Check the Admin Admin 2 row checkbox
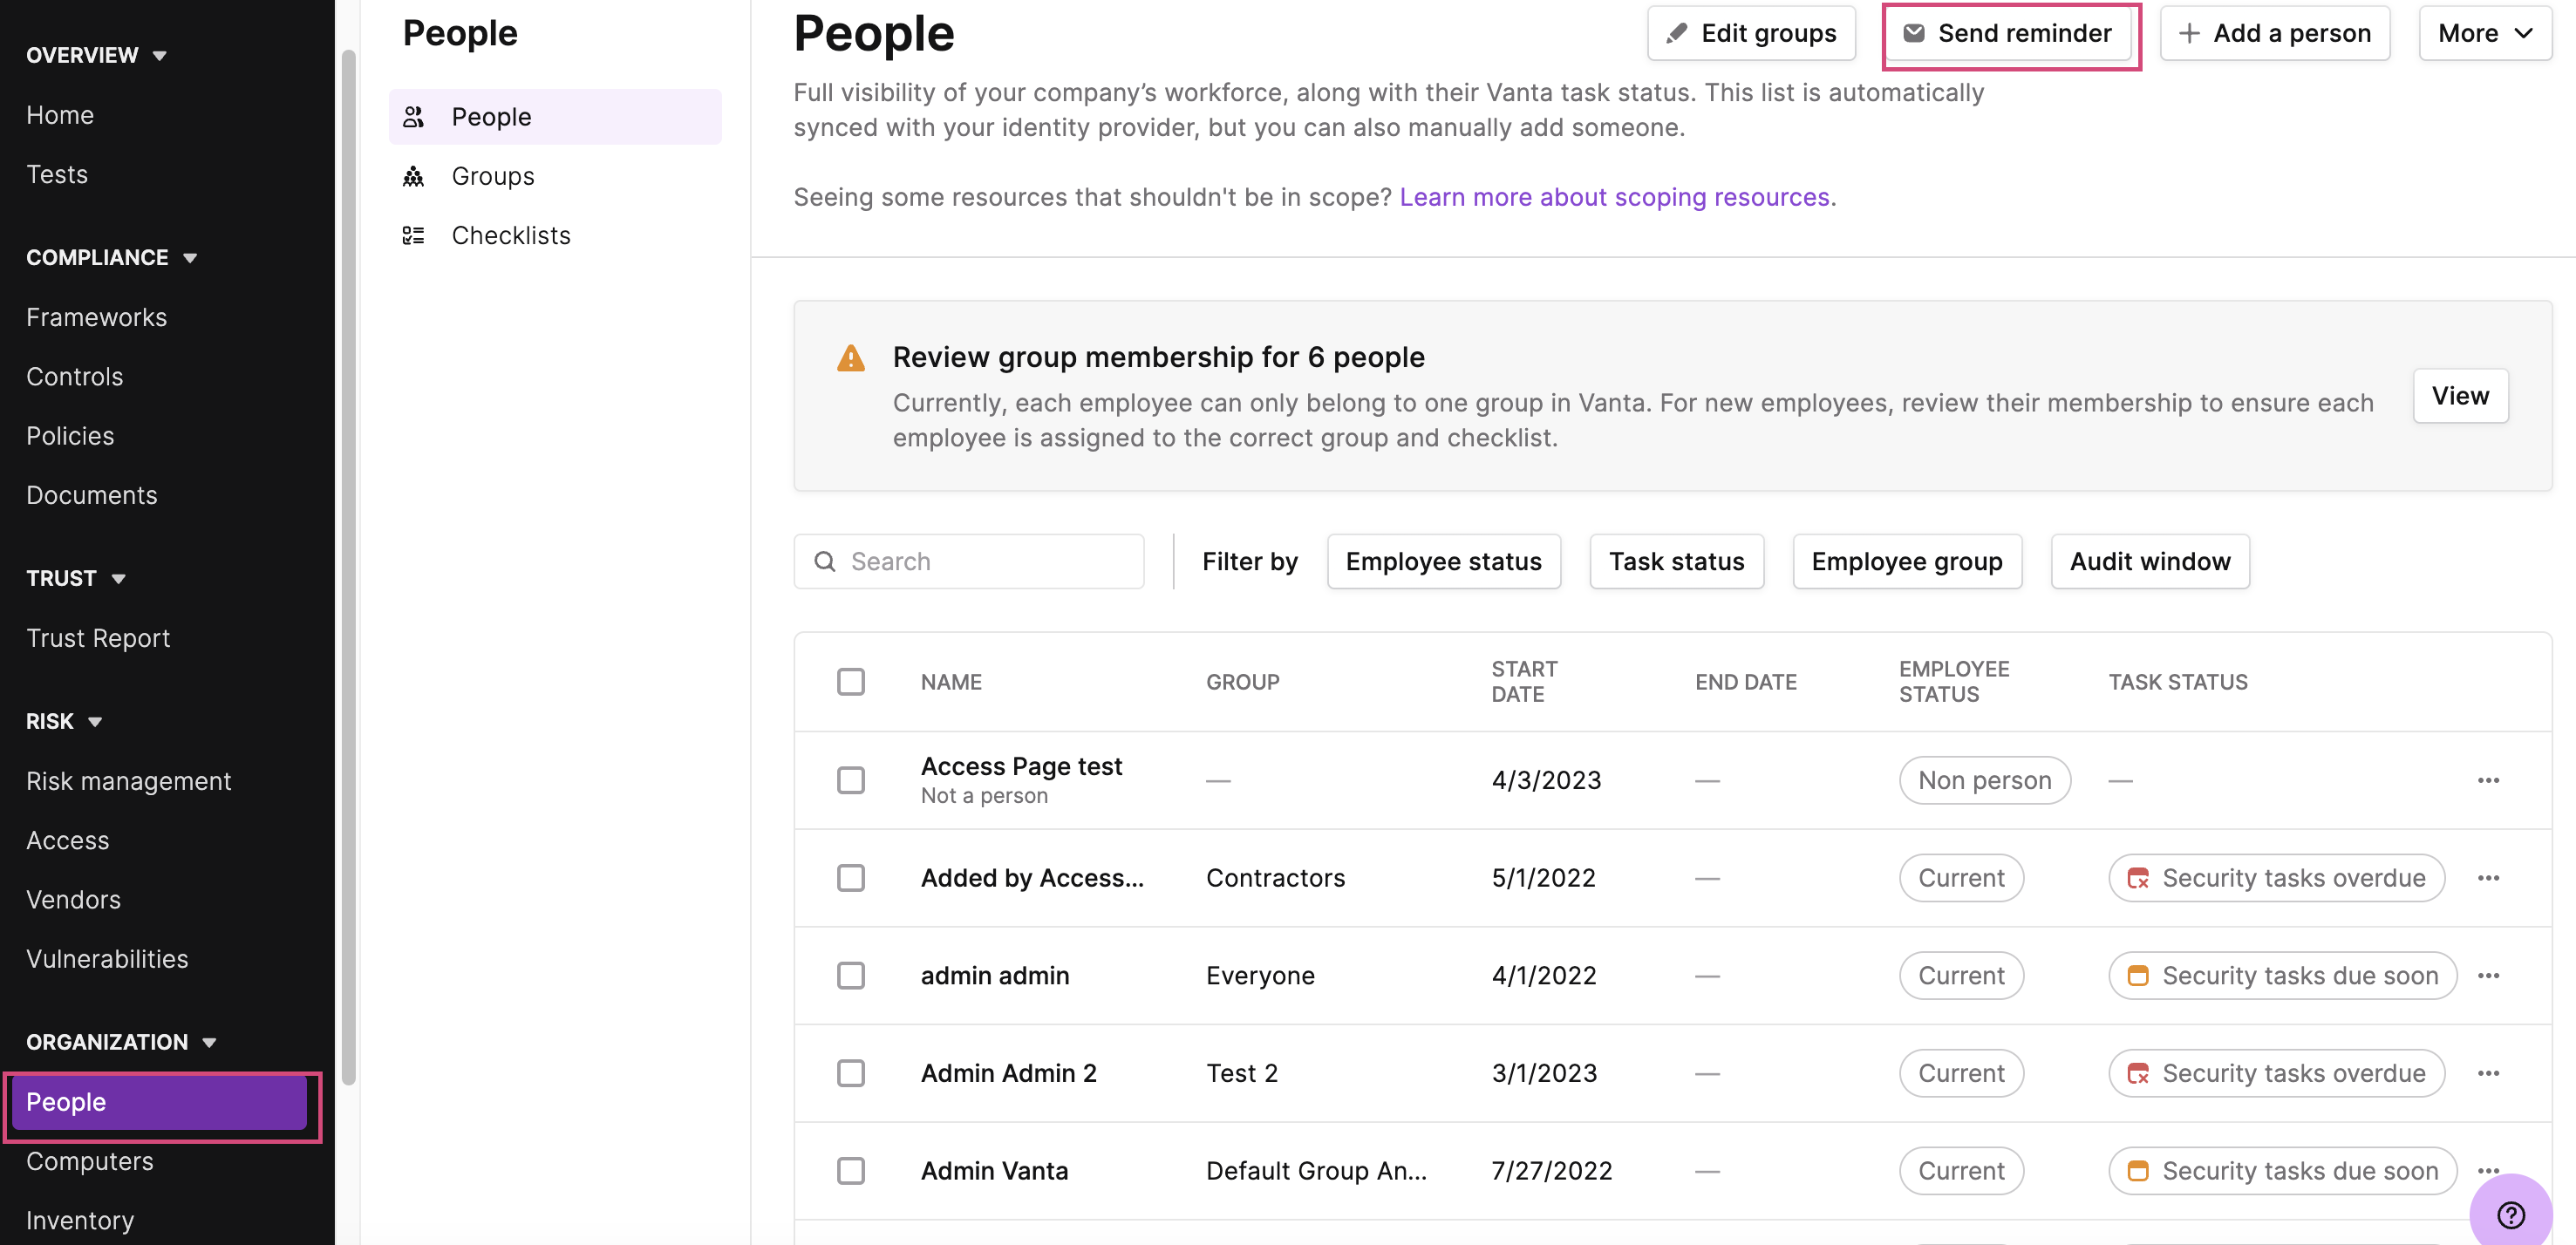Viewport: 2576px width, 1245px height. (851, 1073)
